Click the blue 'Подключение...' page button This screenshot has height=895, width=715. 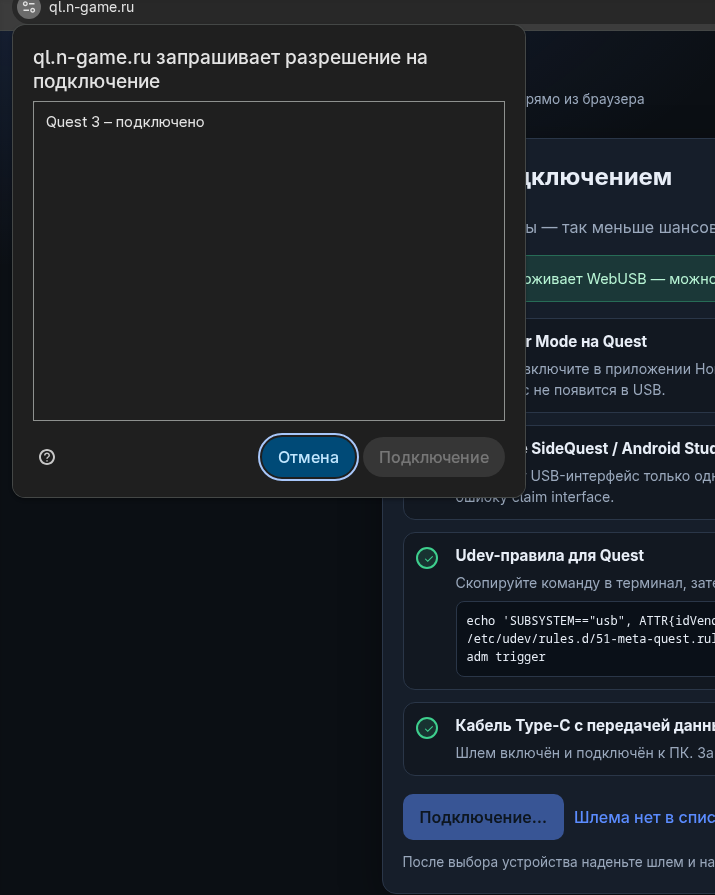click(x=483, y=817)
